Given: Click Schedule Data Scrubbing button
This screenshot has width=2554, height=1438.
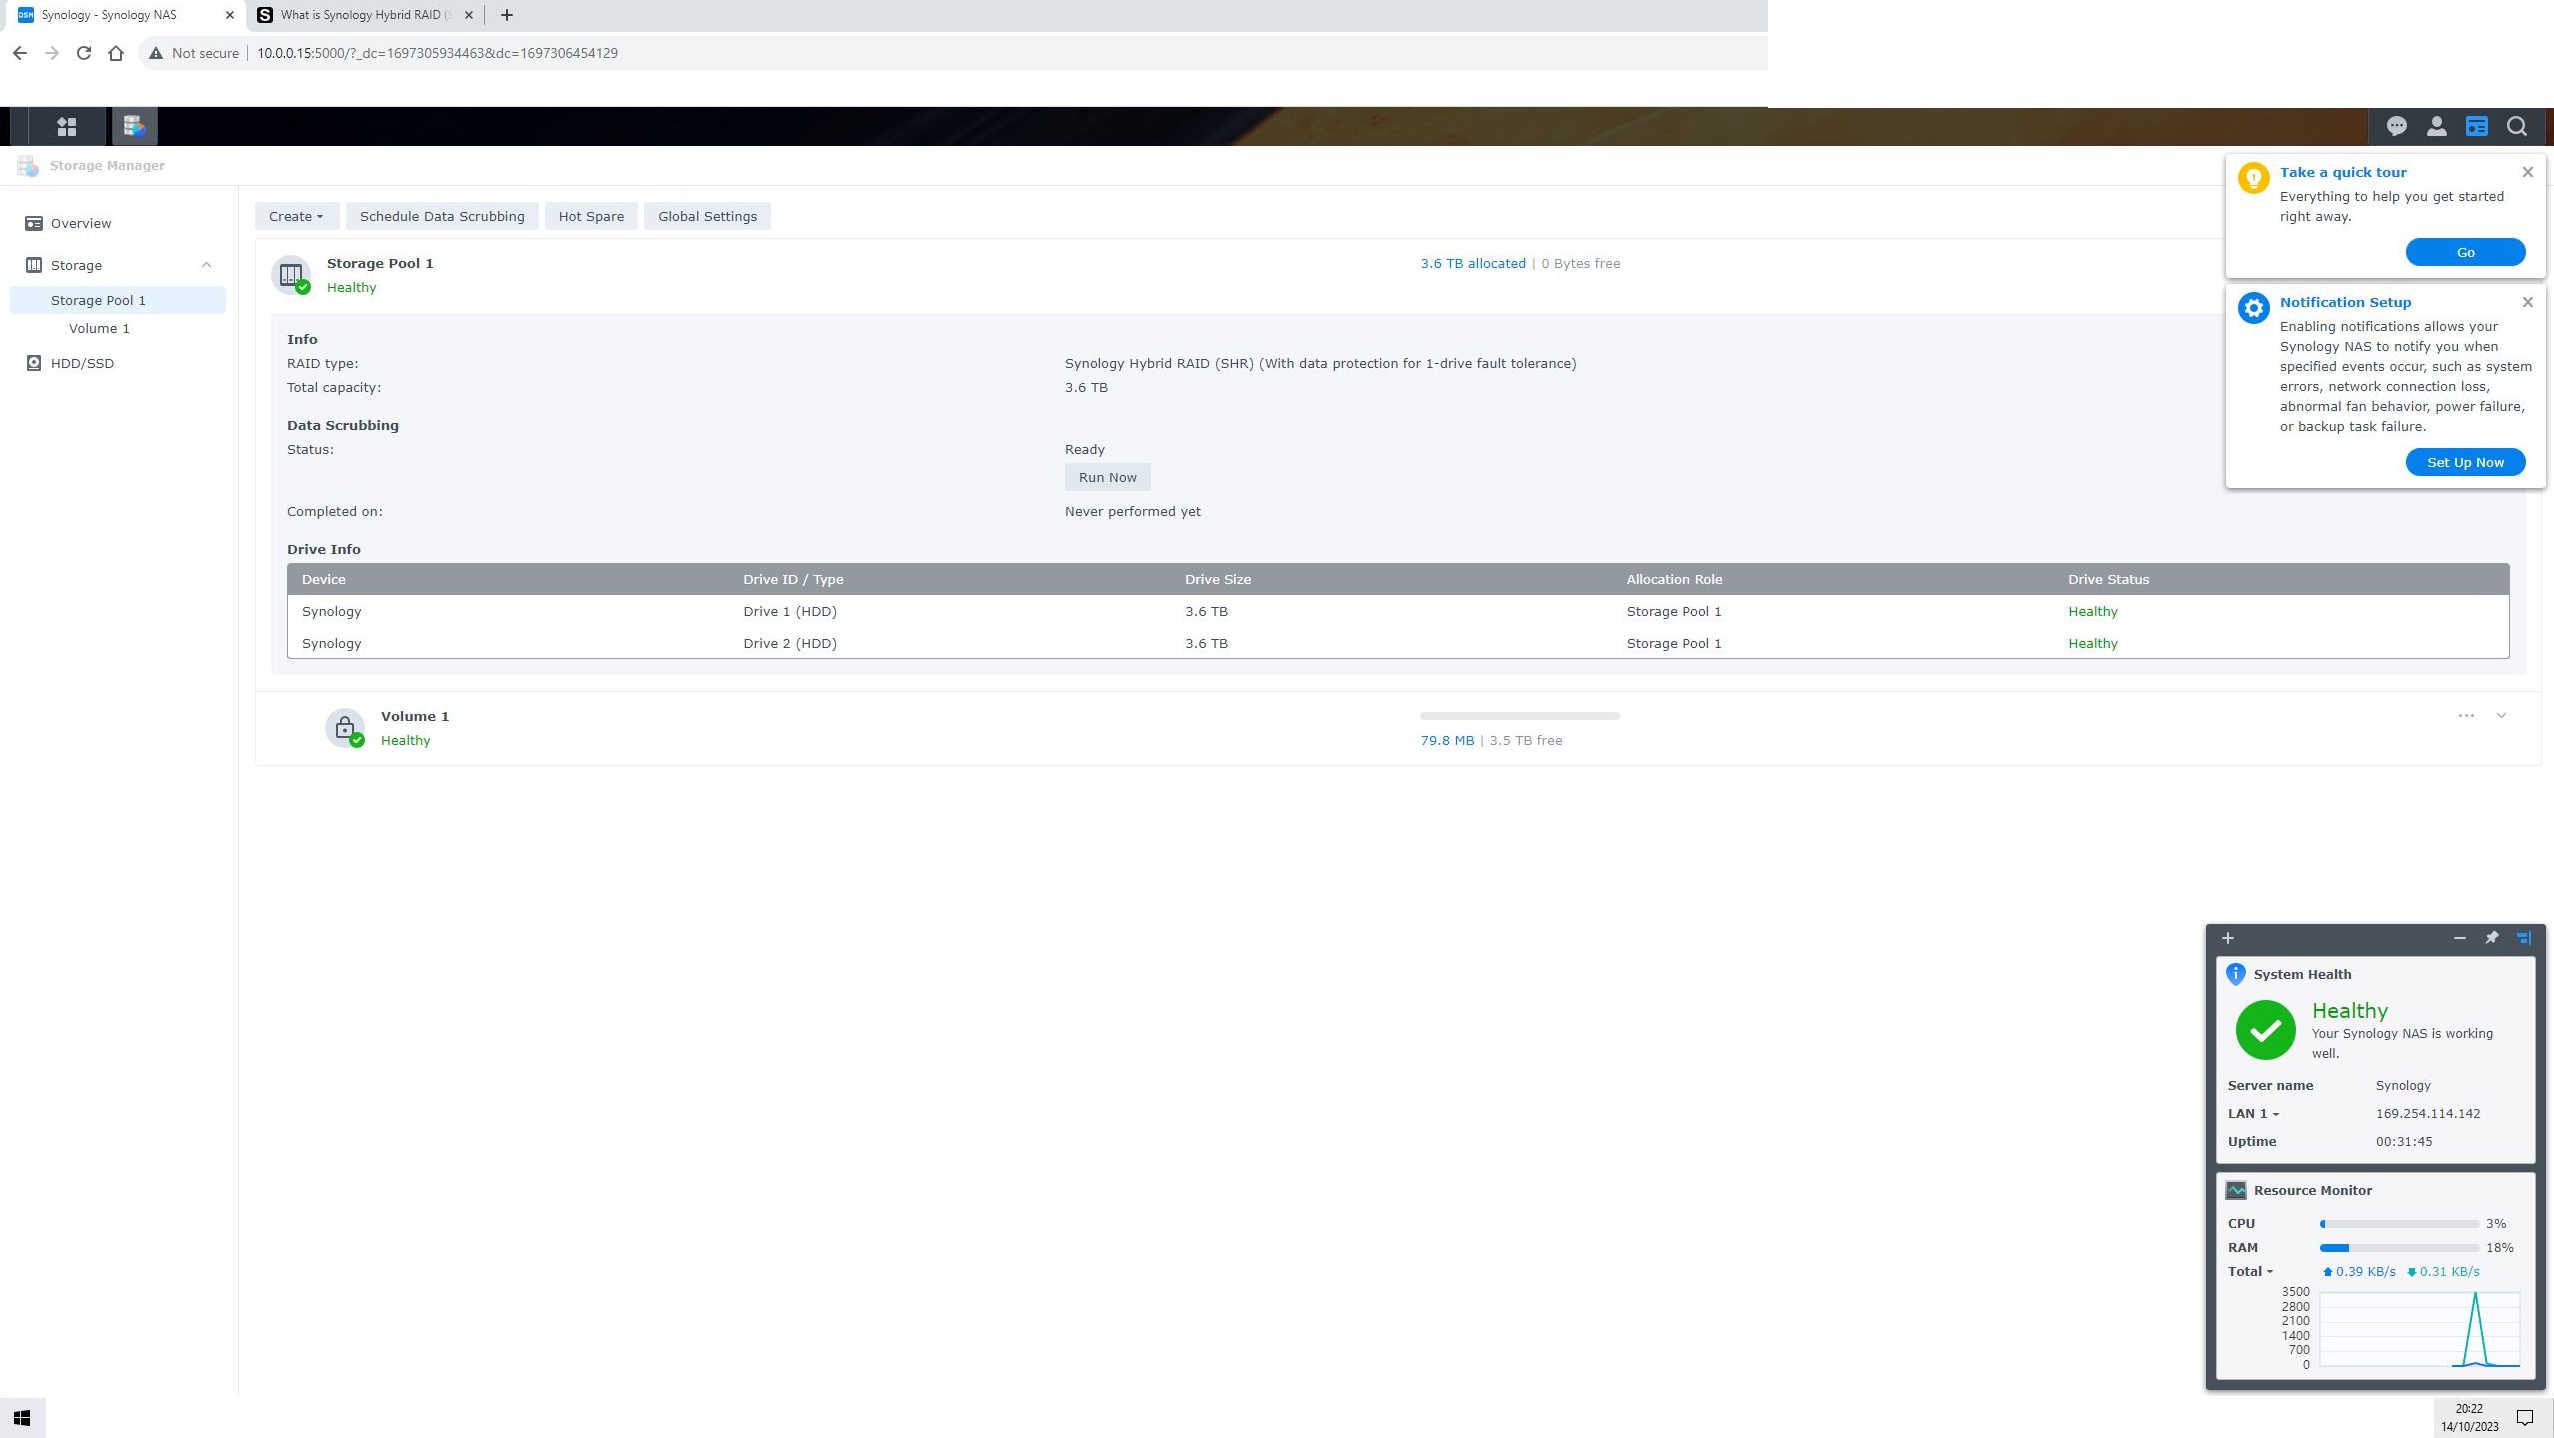Looking at the screenshot, I should (x=442, y=216).
